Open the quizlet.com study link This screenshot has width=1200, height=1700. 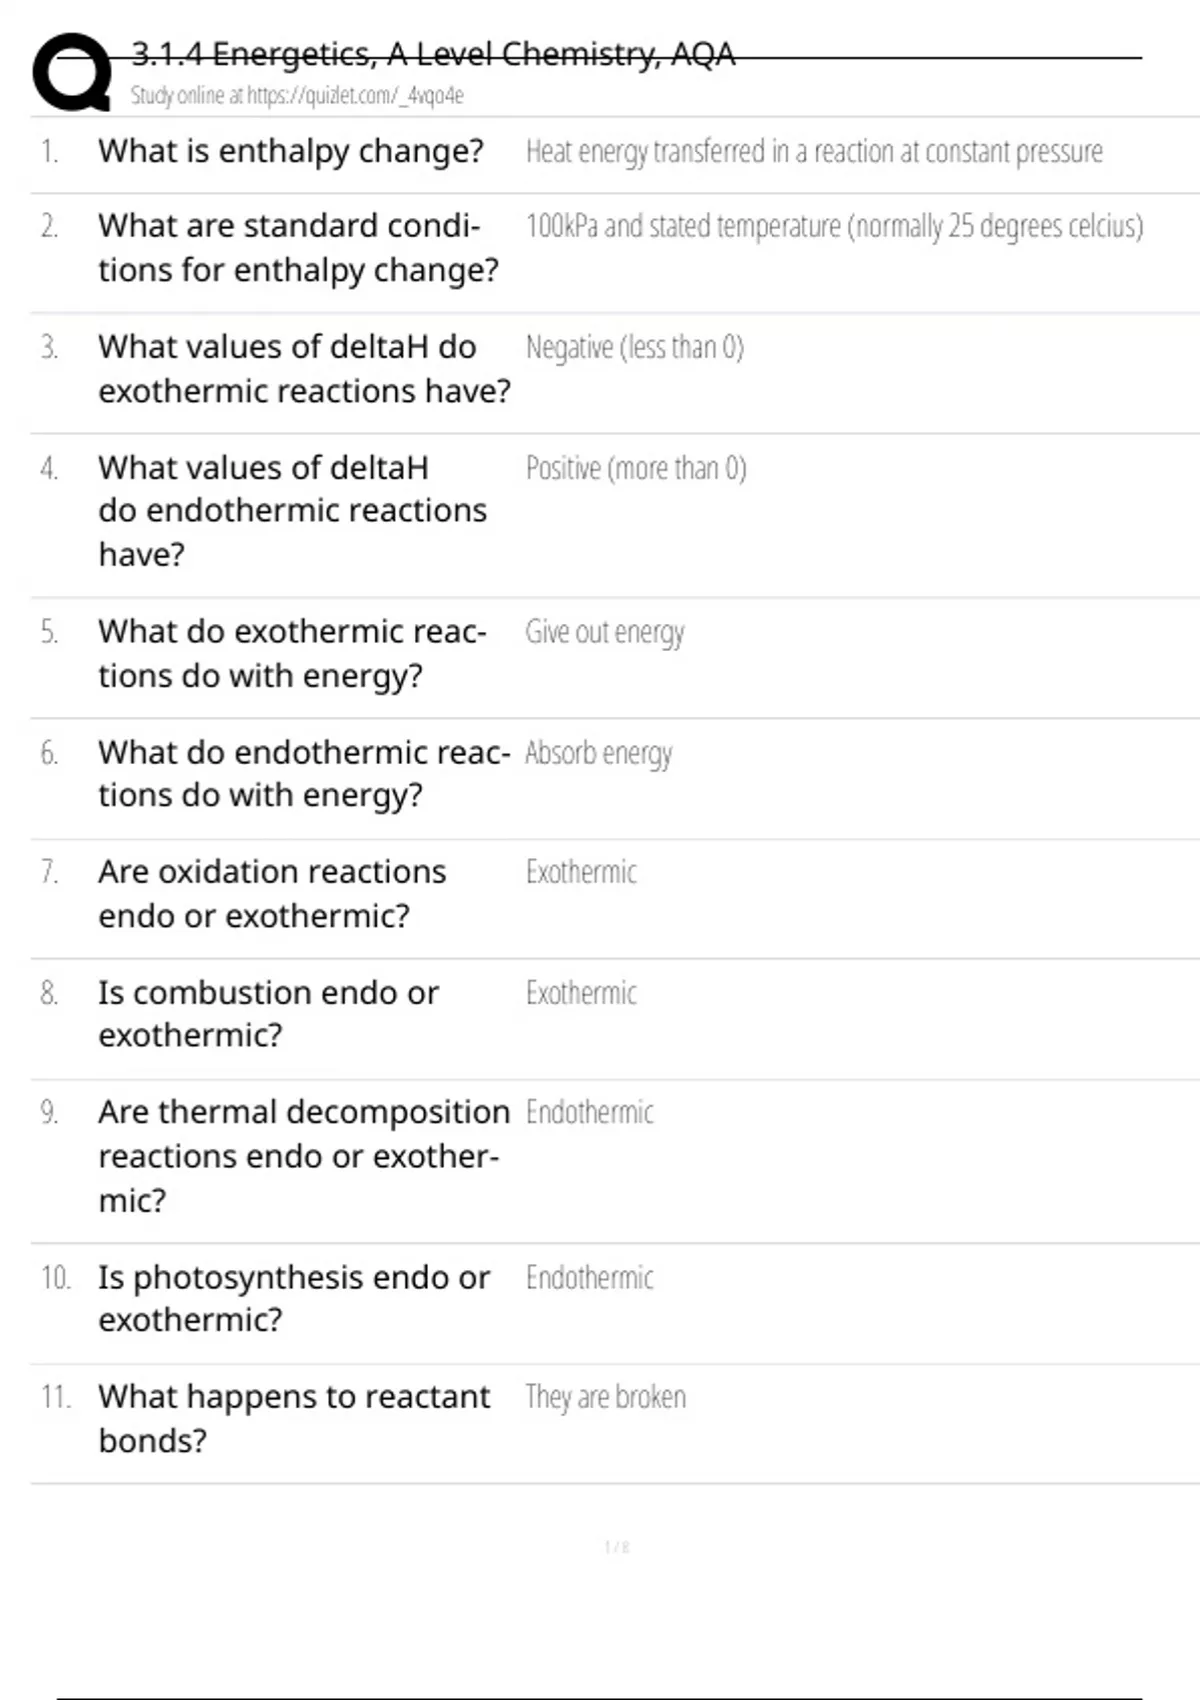tap(297, 96)
